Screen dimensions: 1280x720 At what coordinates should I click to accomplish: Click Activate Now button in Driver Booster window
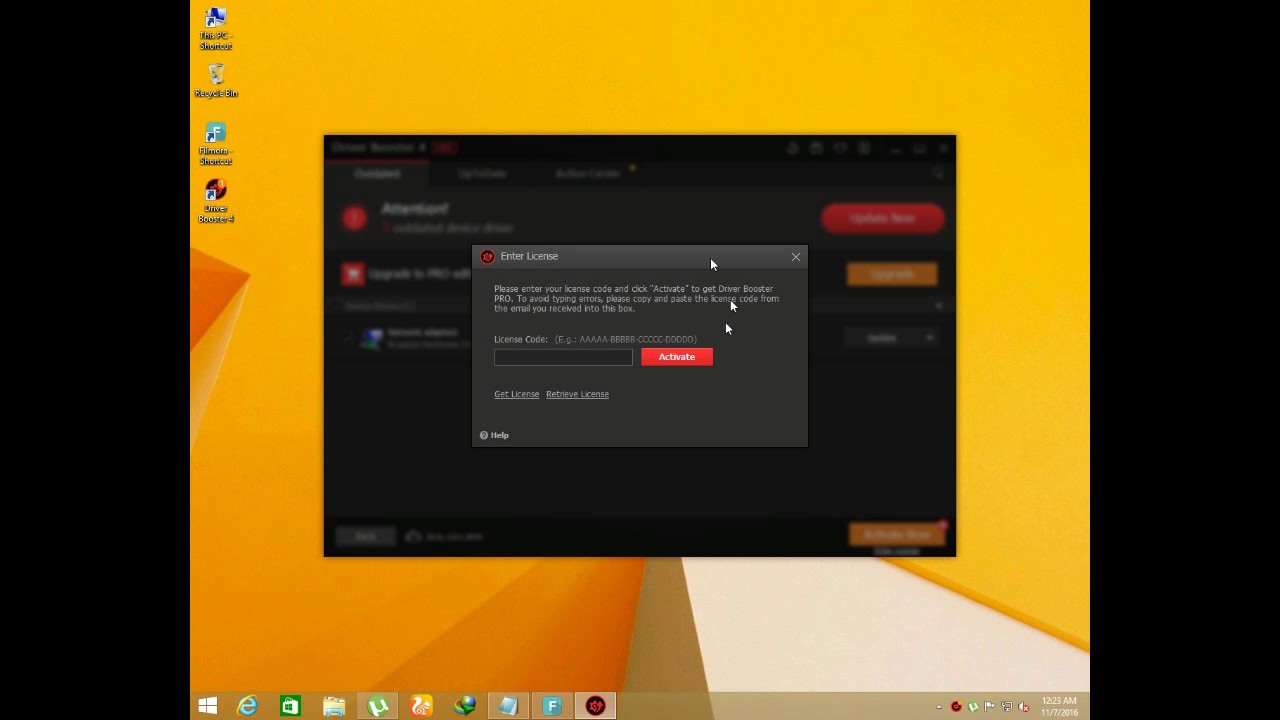click(896, 535)
